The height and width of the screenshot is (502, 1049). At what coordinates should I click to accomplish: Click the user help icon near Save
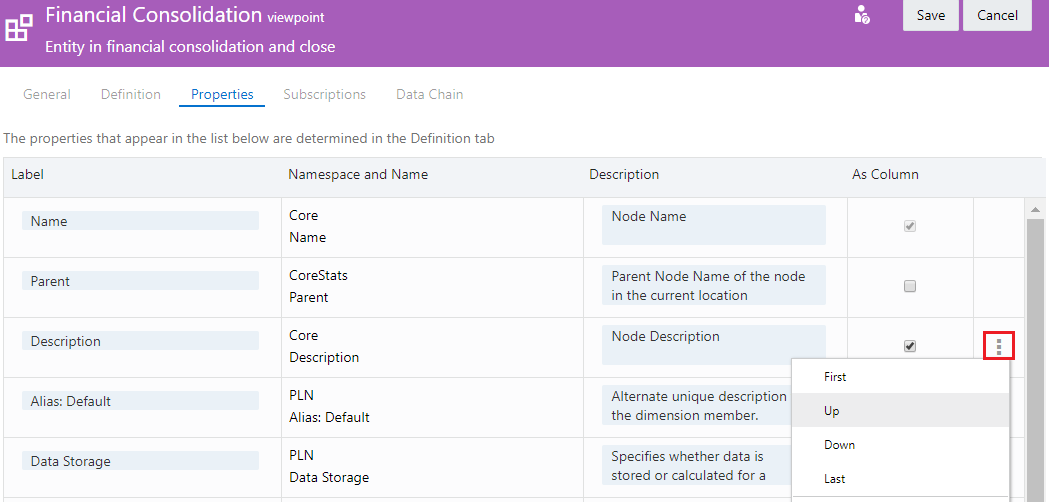(x=862, y=15)
